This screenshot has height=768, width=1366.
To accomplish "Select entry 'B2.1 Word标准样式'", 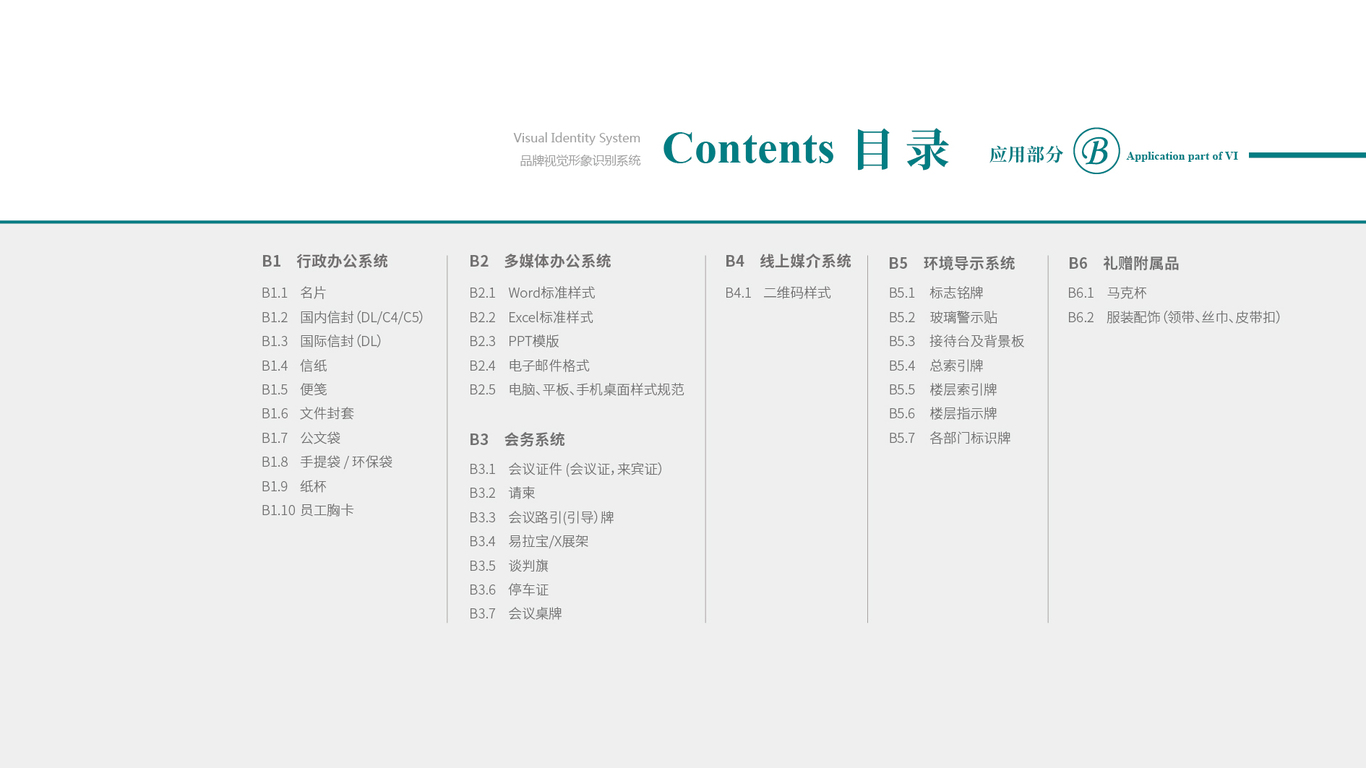I will [532, 293].
